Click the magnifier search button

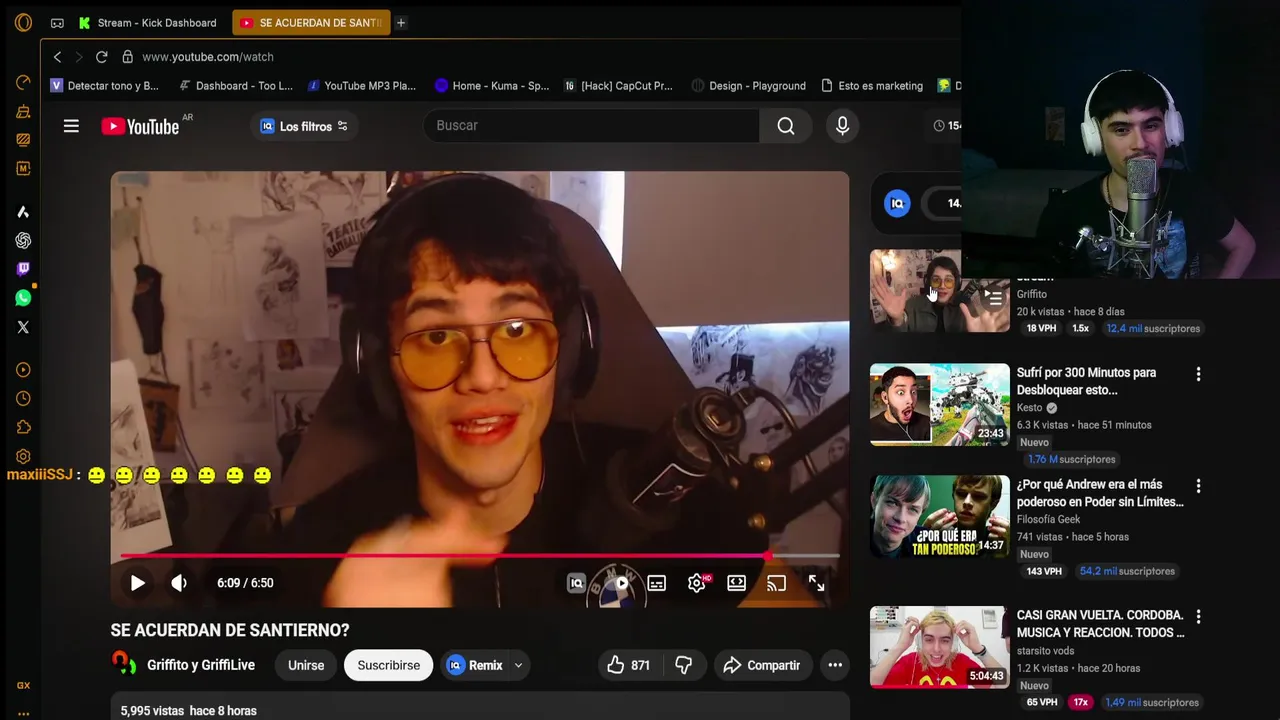tap(786, 126)
